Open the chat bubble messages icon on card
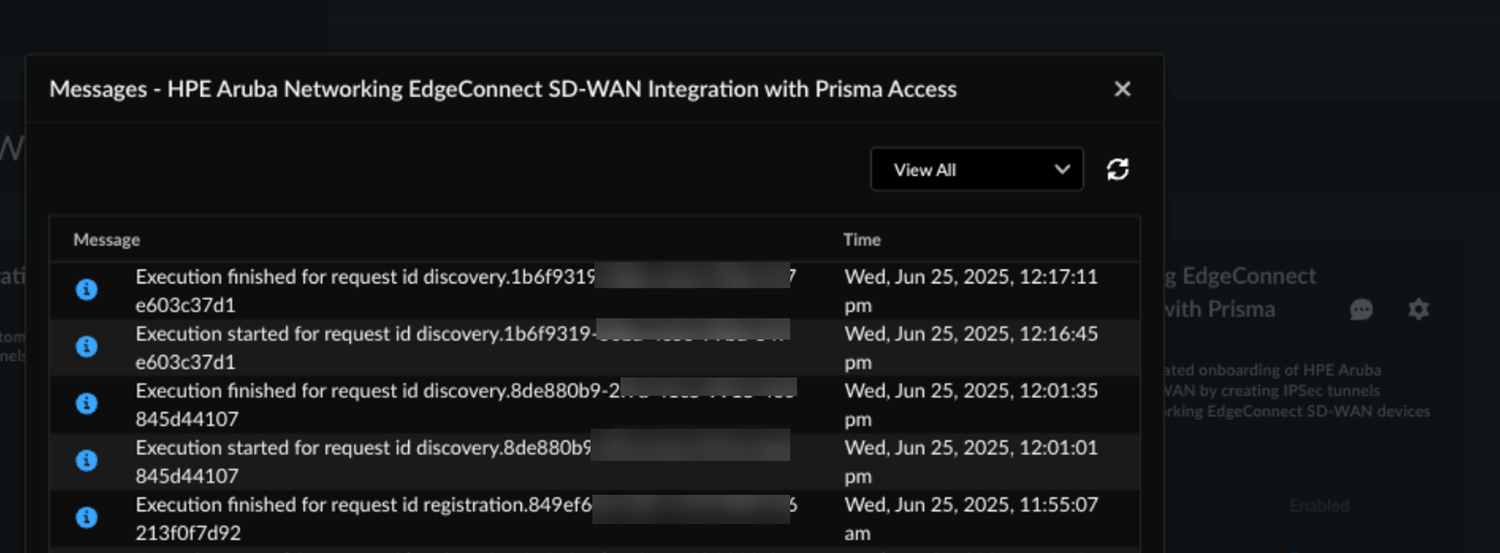1500x553 pixels. (1361, 310)
